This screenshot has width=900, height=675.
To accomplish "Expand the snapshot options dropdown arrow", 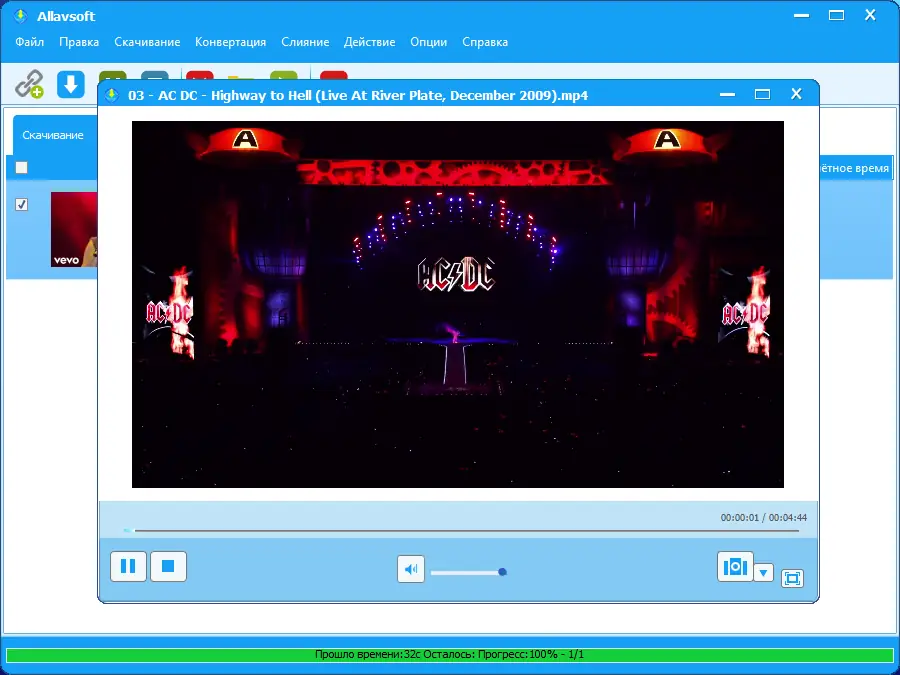I will [x=763, y=572].
